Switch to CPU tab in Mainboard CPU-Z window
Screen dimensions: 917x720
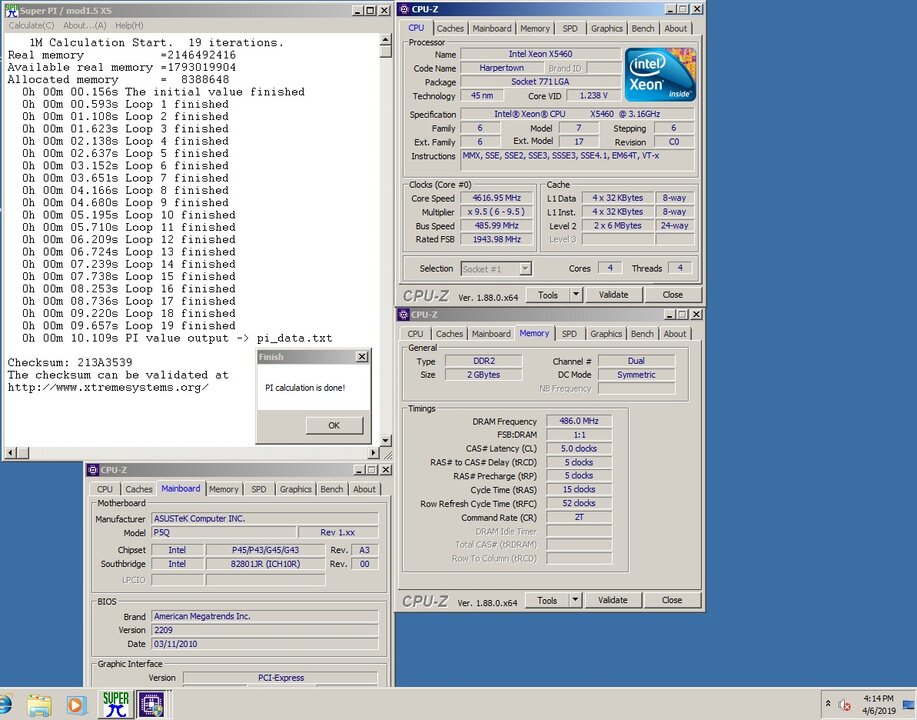[x=105, y=489]
